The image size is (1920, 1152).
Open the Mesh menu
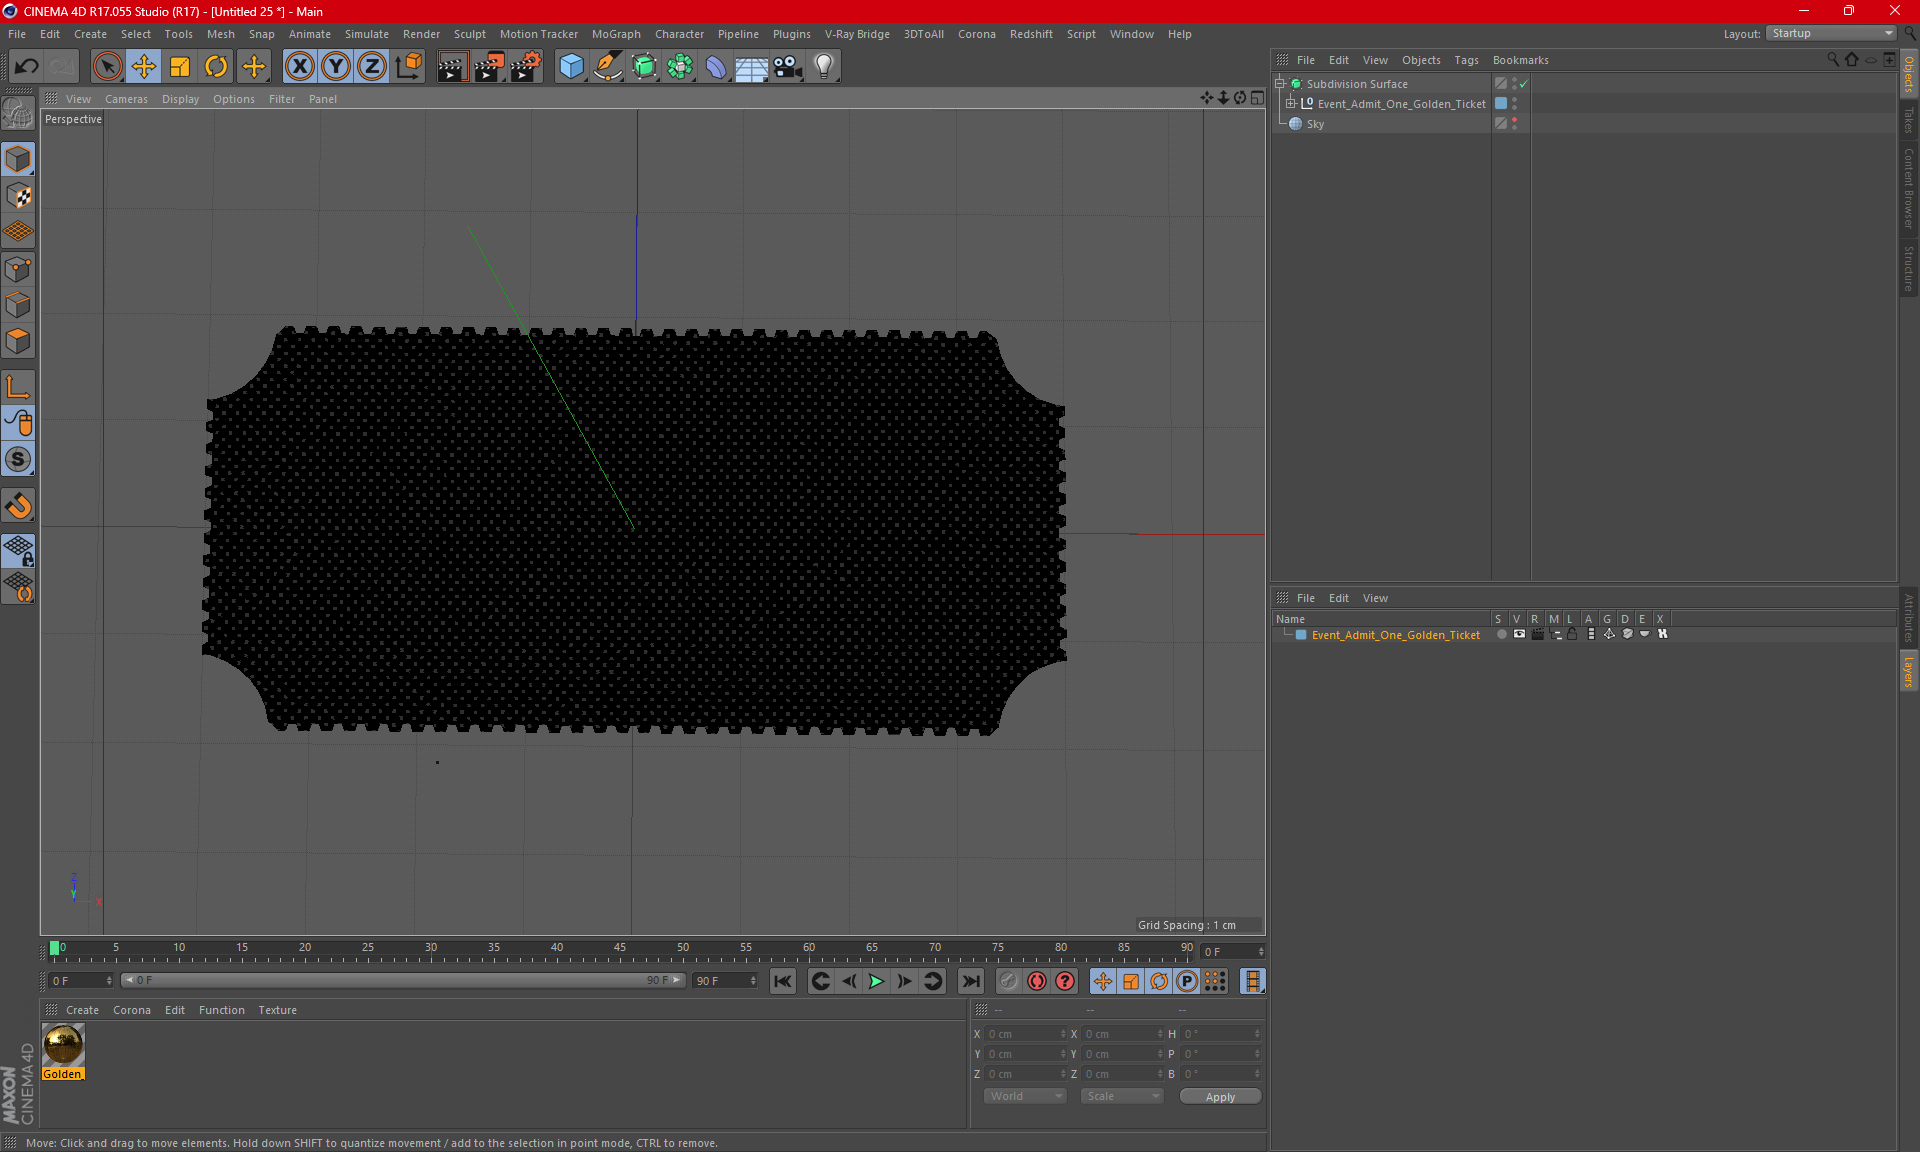[x=220, y=34]
